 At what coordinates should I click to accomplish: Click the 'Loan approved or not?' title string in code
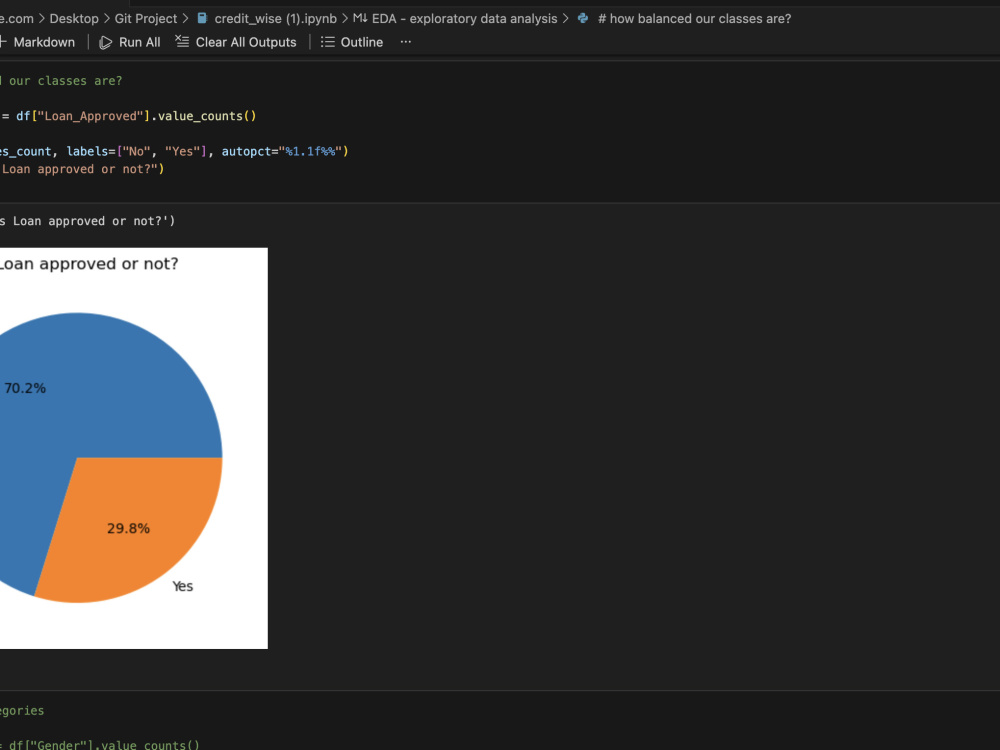point(79,169)
